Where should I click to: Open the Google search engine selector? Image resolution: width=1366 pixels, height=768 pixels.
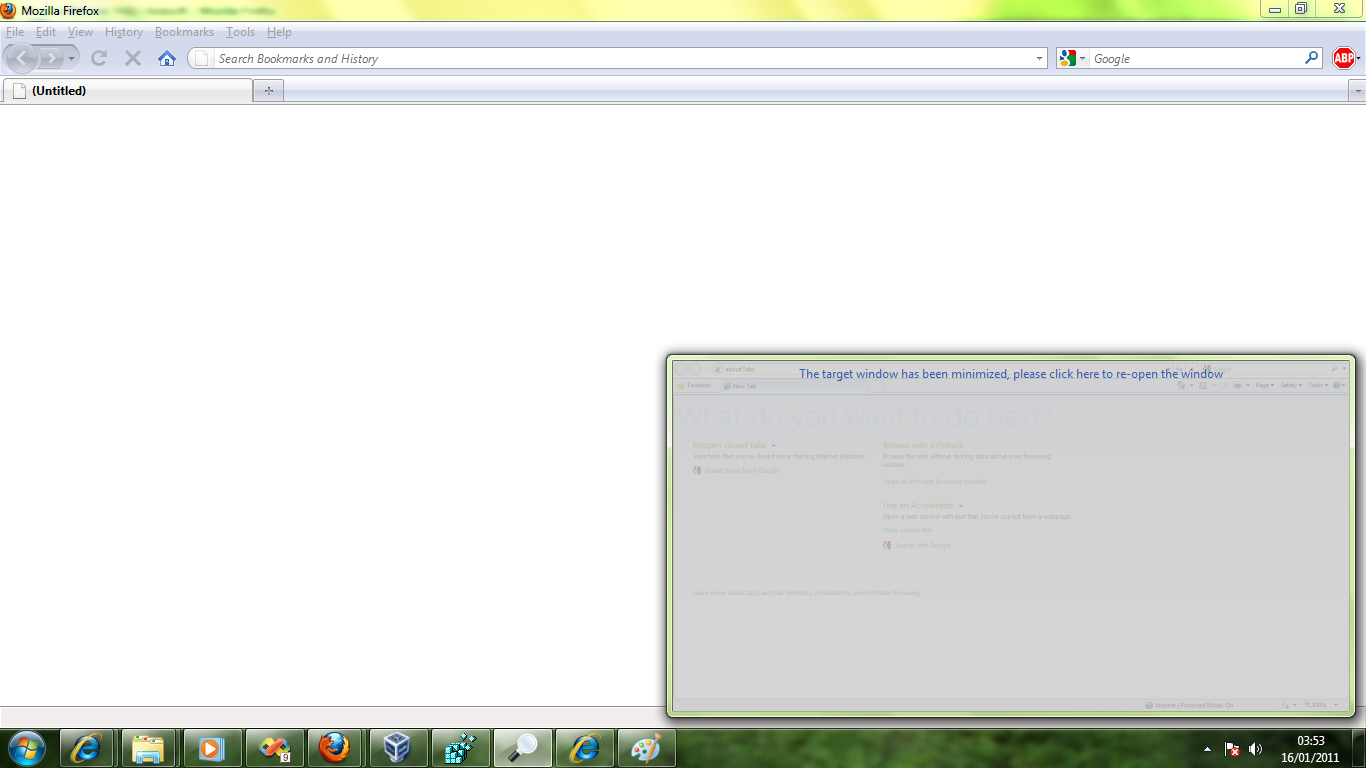pyautogui.click(x=1072, y=59)
